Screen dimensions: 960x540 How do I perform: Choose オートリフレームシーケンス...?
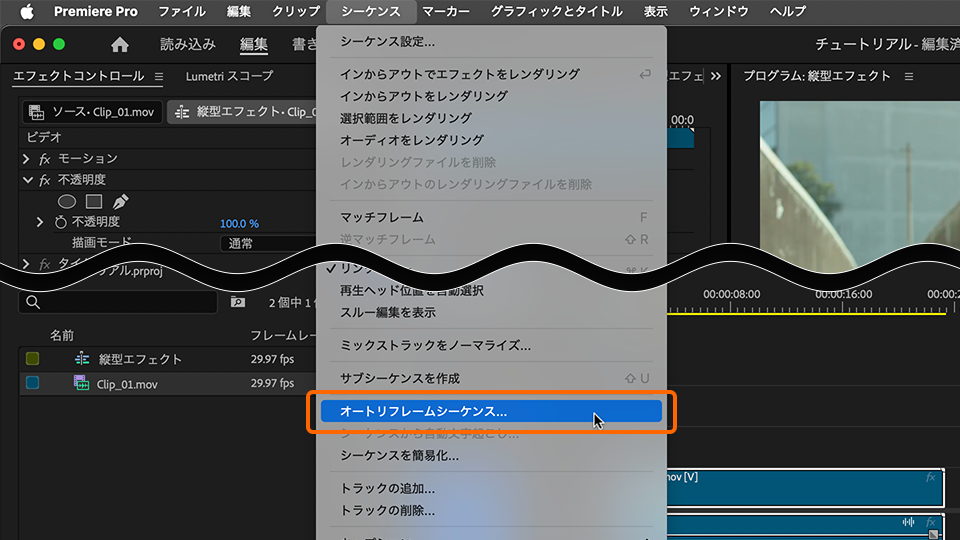point(492,411)
